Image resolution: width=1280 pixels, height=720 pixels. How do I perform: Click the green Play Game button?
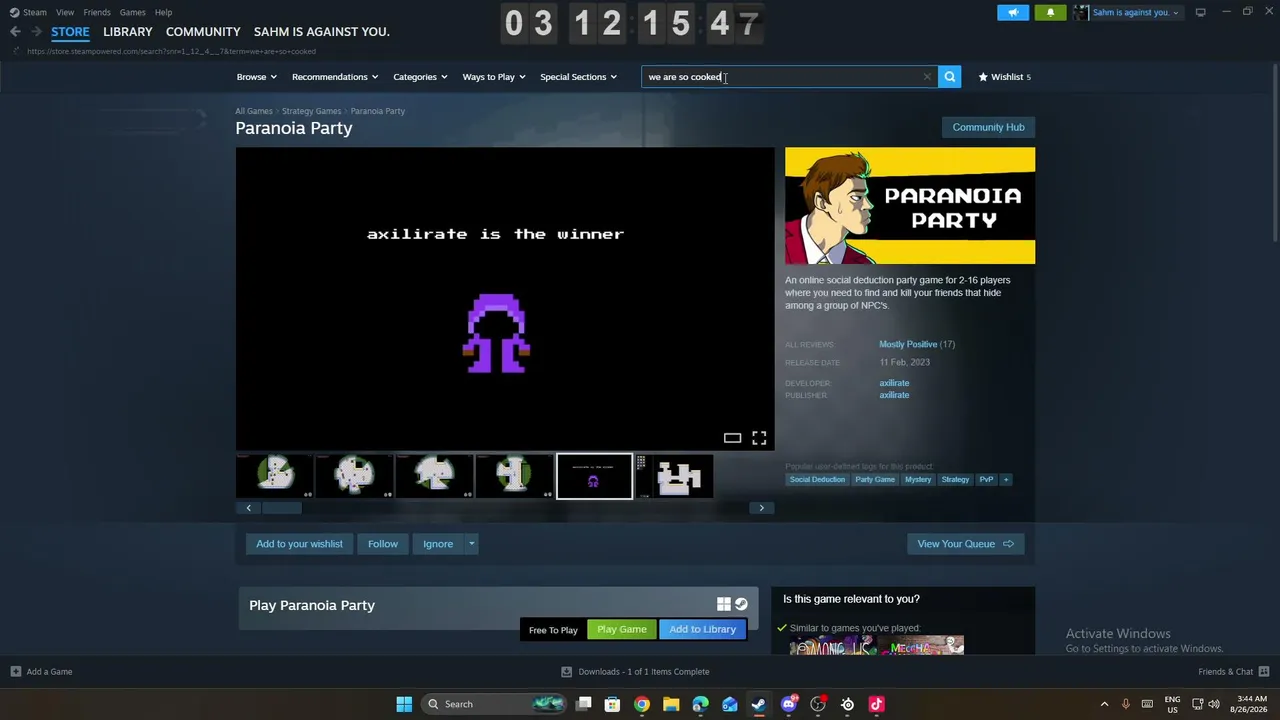point(622,629)
